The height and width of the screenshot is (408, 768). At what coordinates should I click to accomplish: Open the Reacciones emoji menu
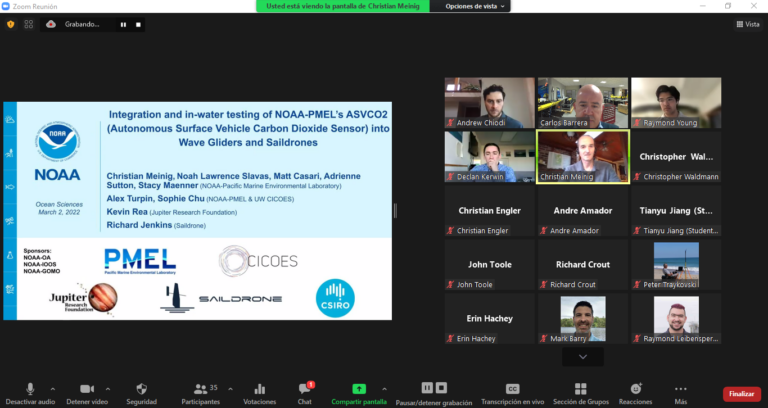click(x=635, y=389)
